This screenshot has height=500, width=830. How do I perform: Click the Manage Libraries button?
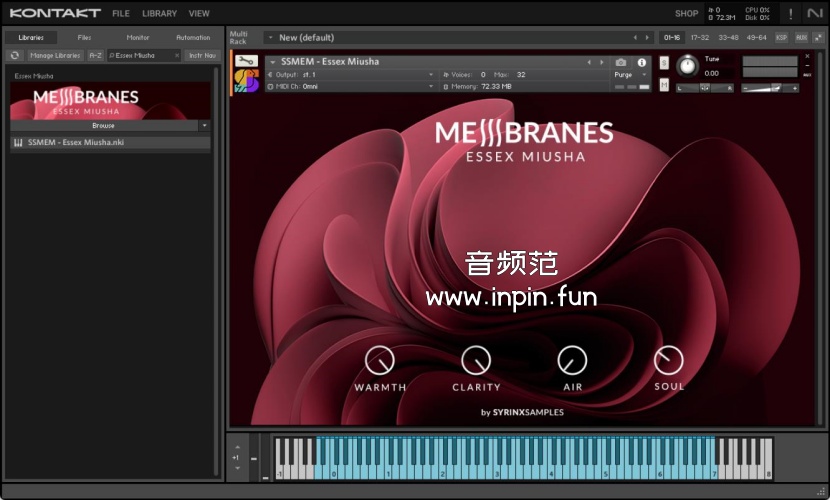[55, 55]
